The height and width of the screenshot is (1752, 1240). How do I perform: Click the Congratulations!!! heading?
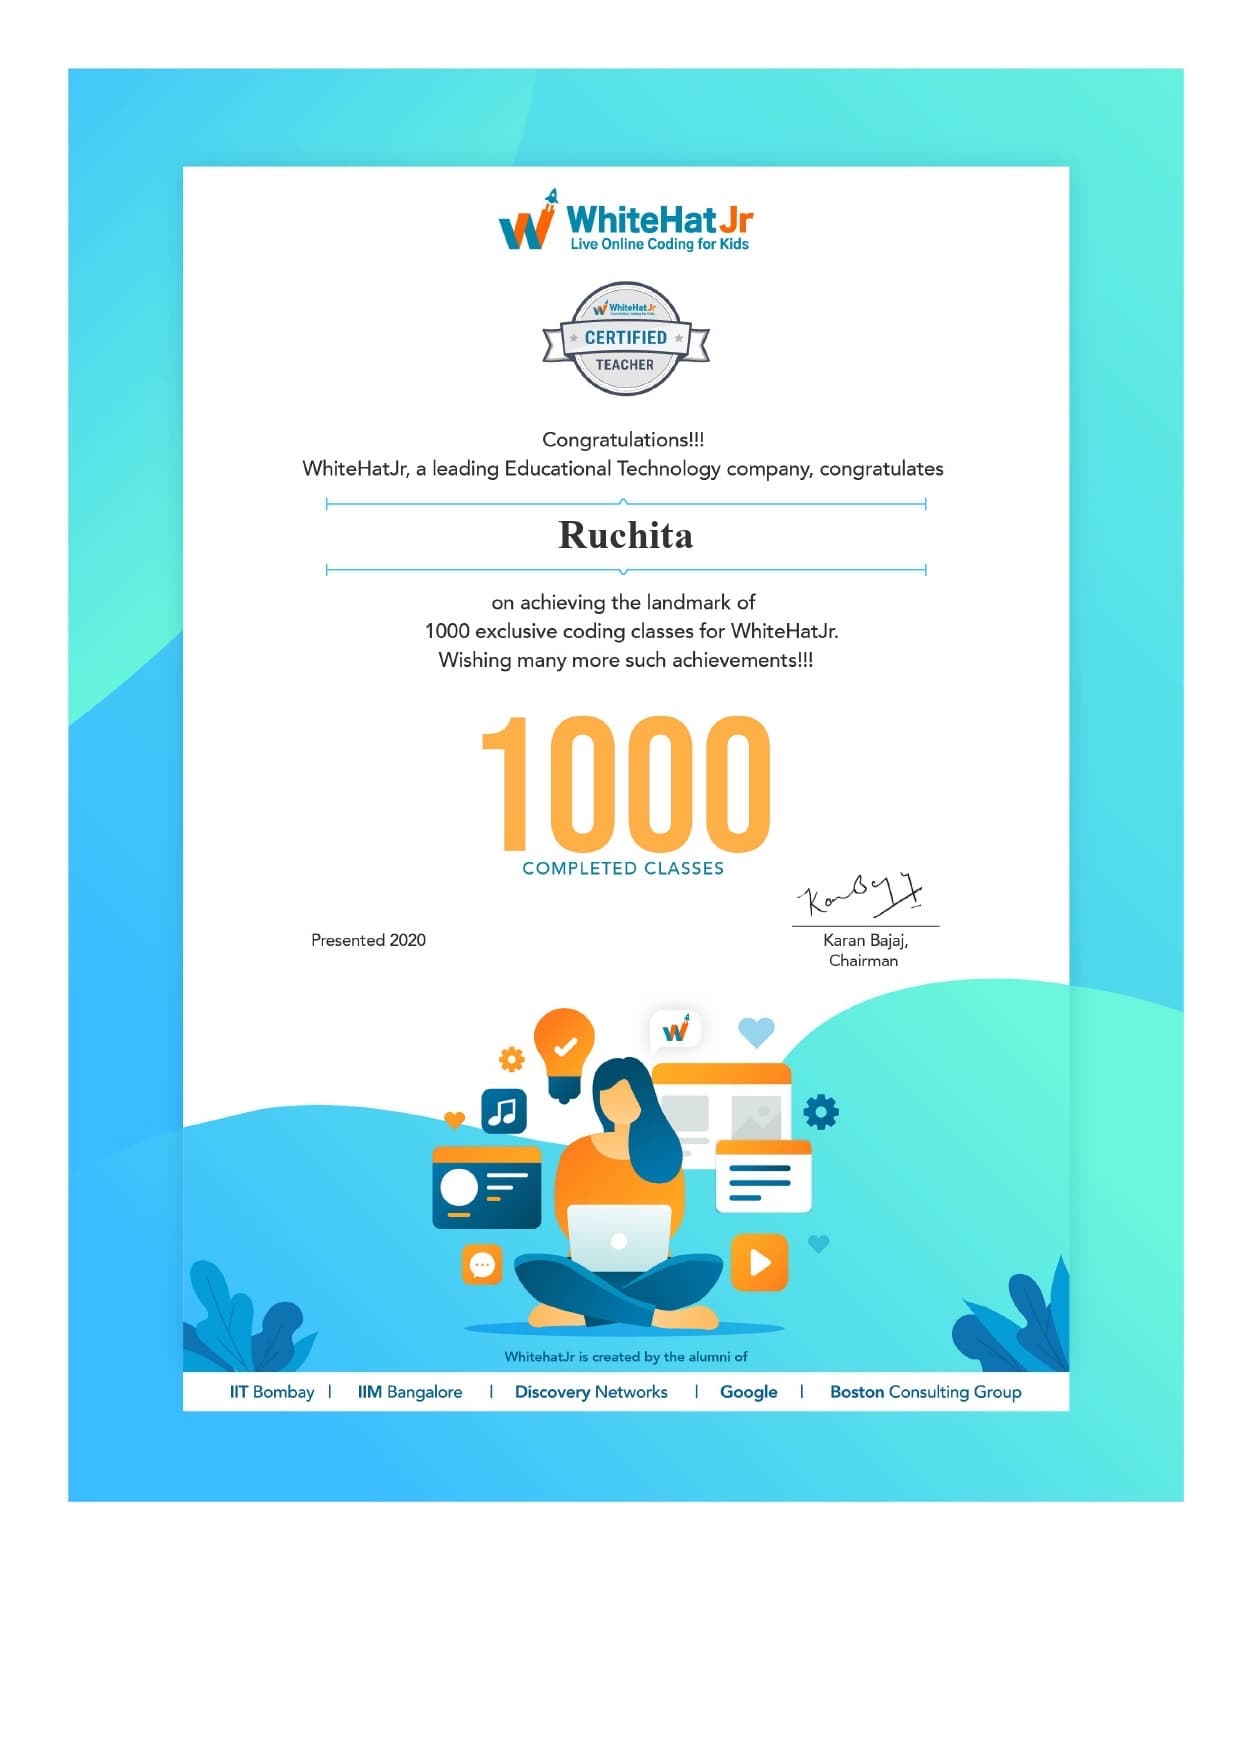point(623,439)
